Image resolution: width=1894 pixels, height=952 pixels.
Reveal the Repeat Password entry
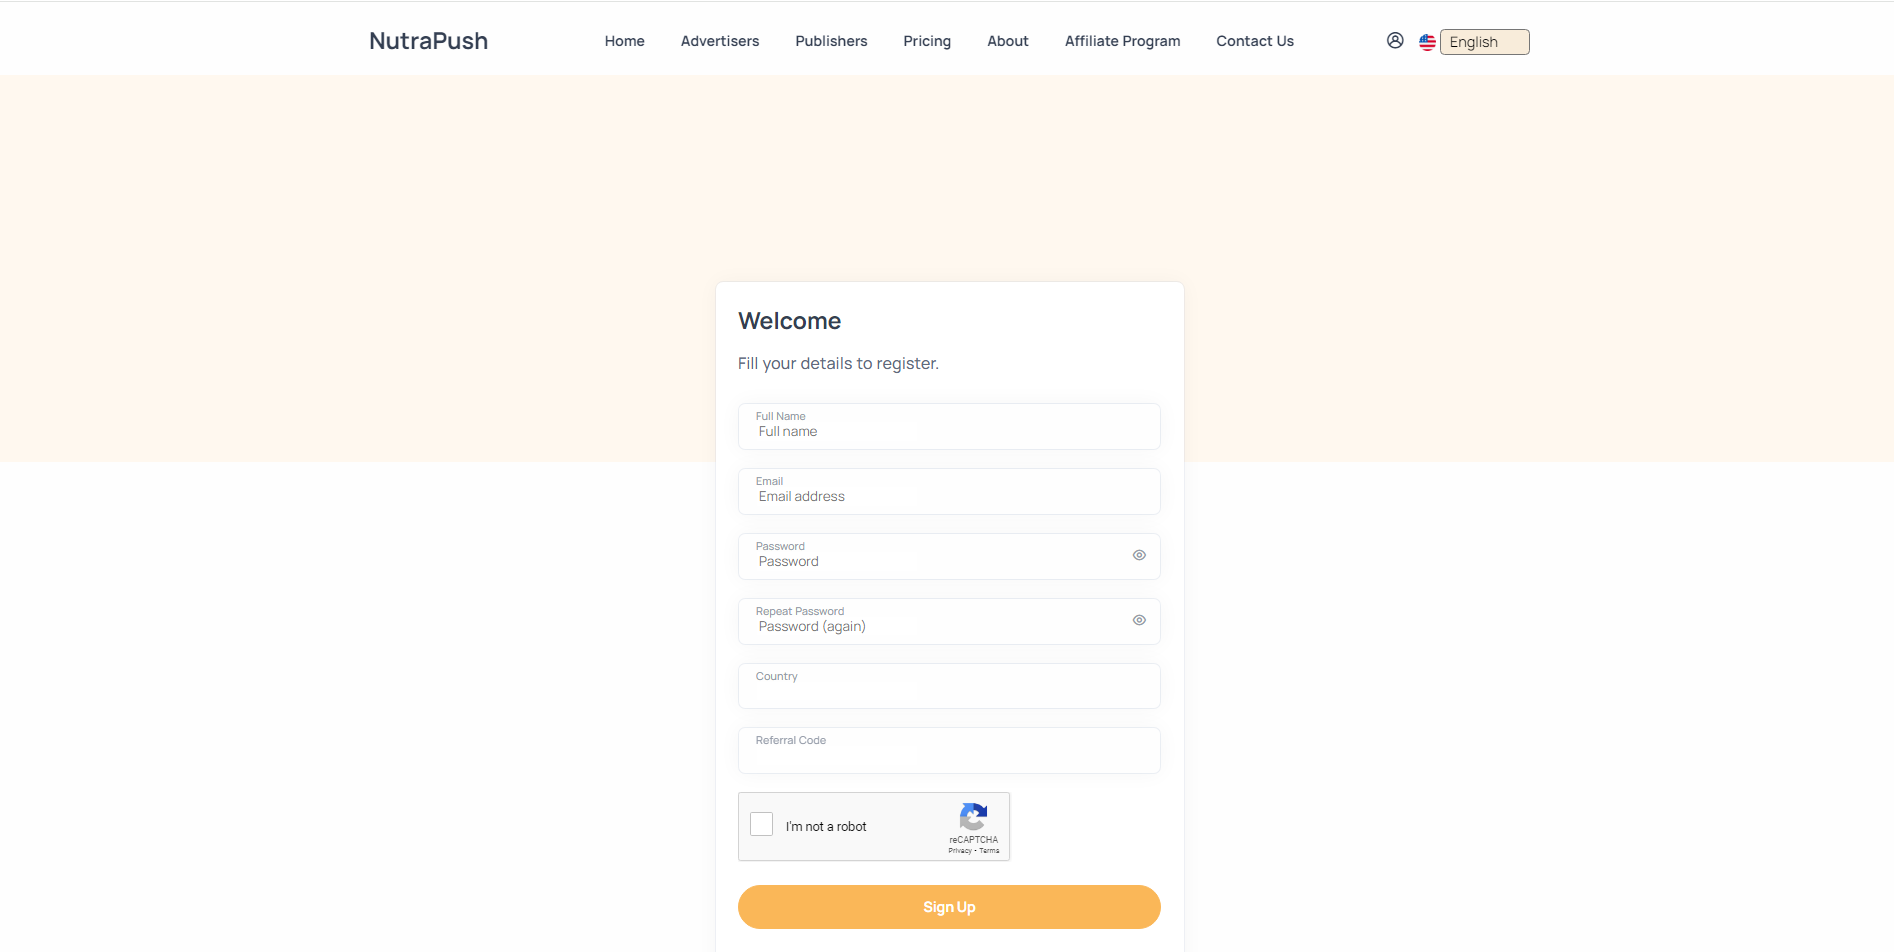point(1139,620)
